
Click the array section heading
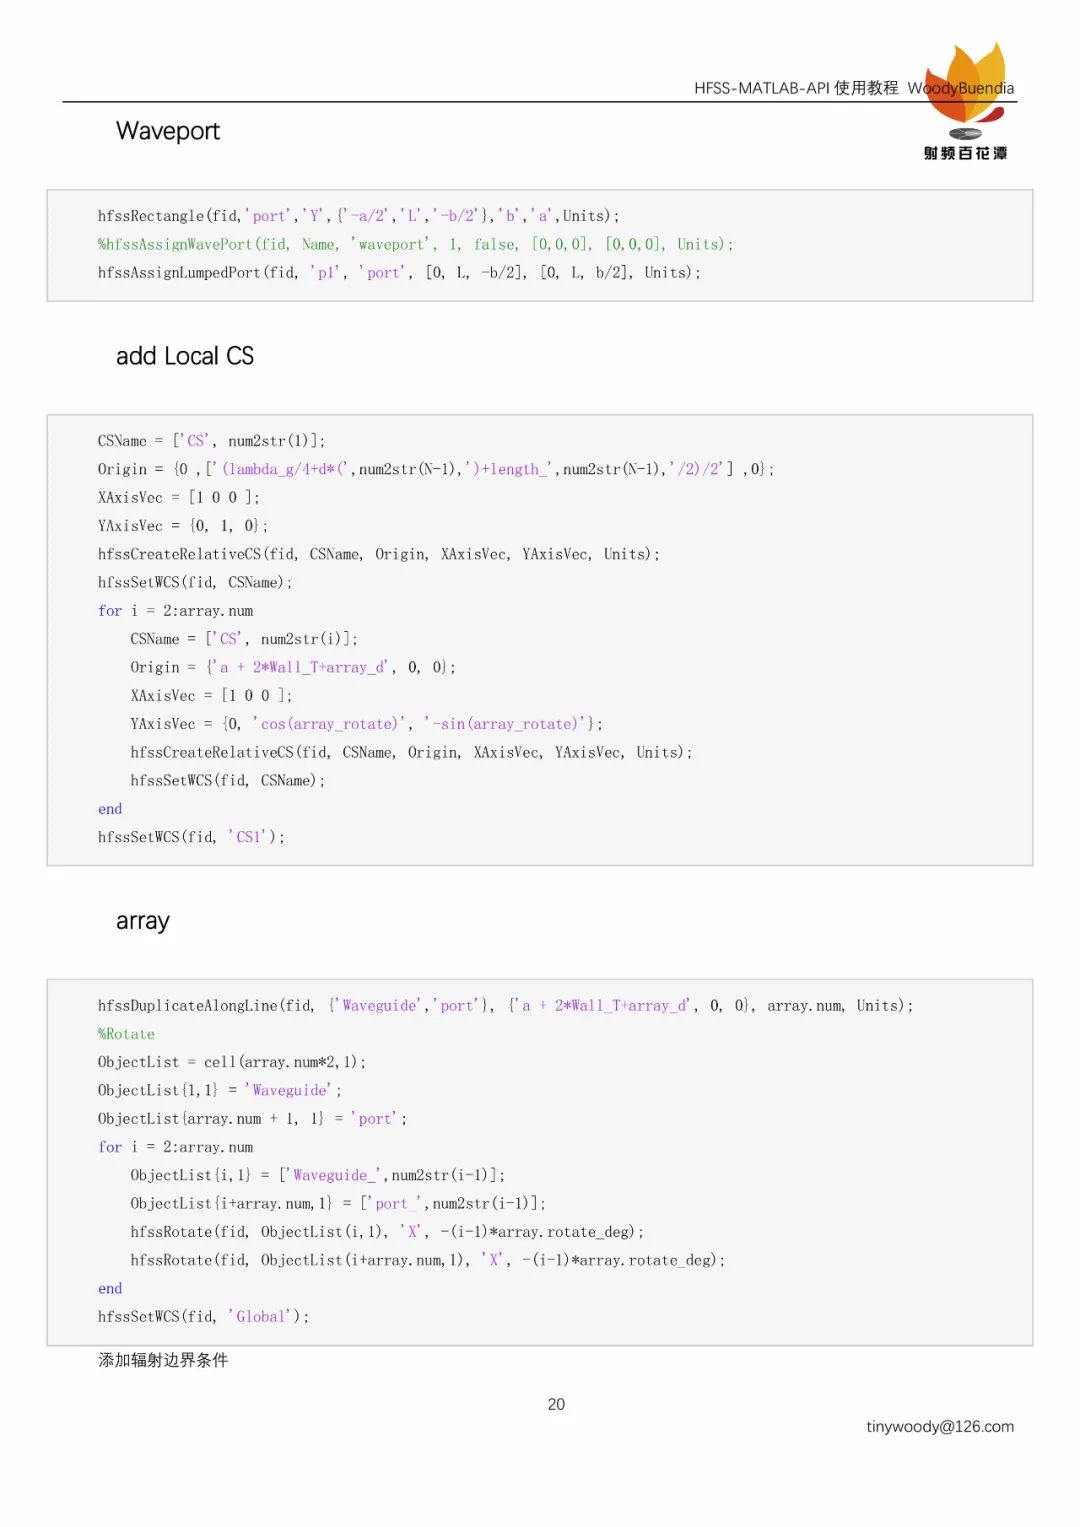click(x=143, y=921)
